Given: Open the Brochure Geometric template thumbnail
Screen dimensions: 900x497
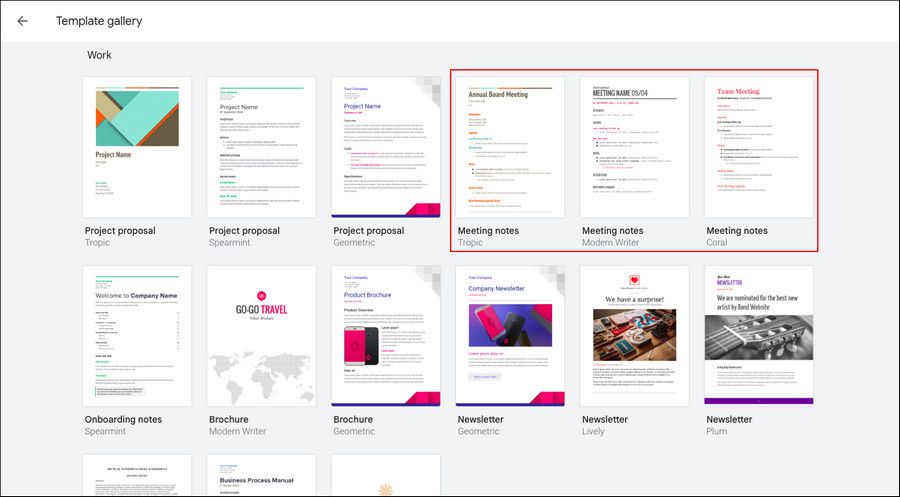Looking at the screenshot, I should tap(386, 336).
